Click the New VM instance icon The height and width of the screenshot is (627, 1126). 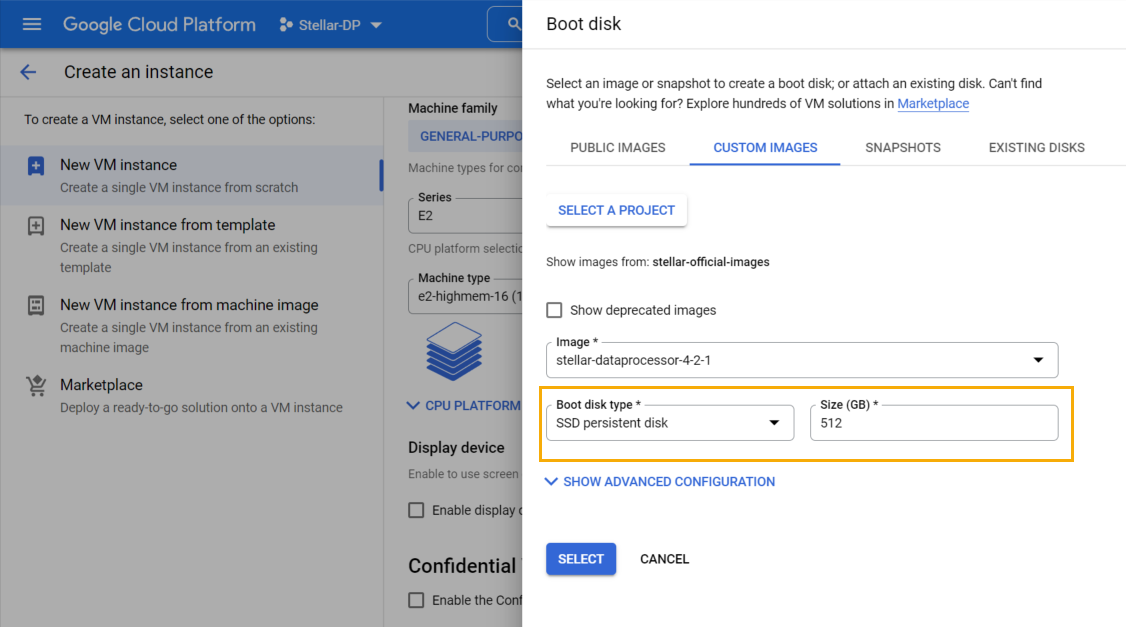36,166
